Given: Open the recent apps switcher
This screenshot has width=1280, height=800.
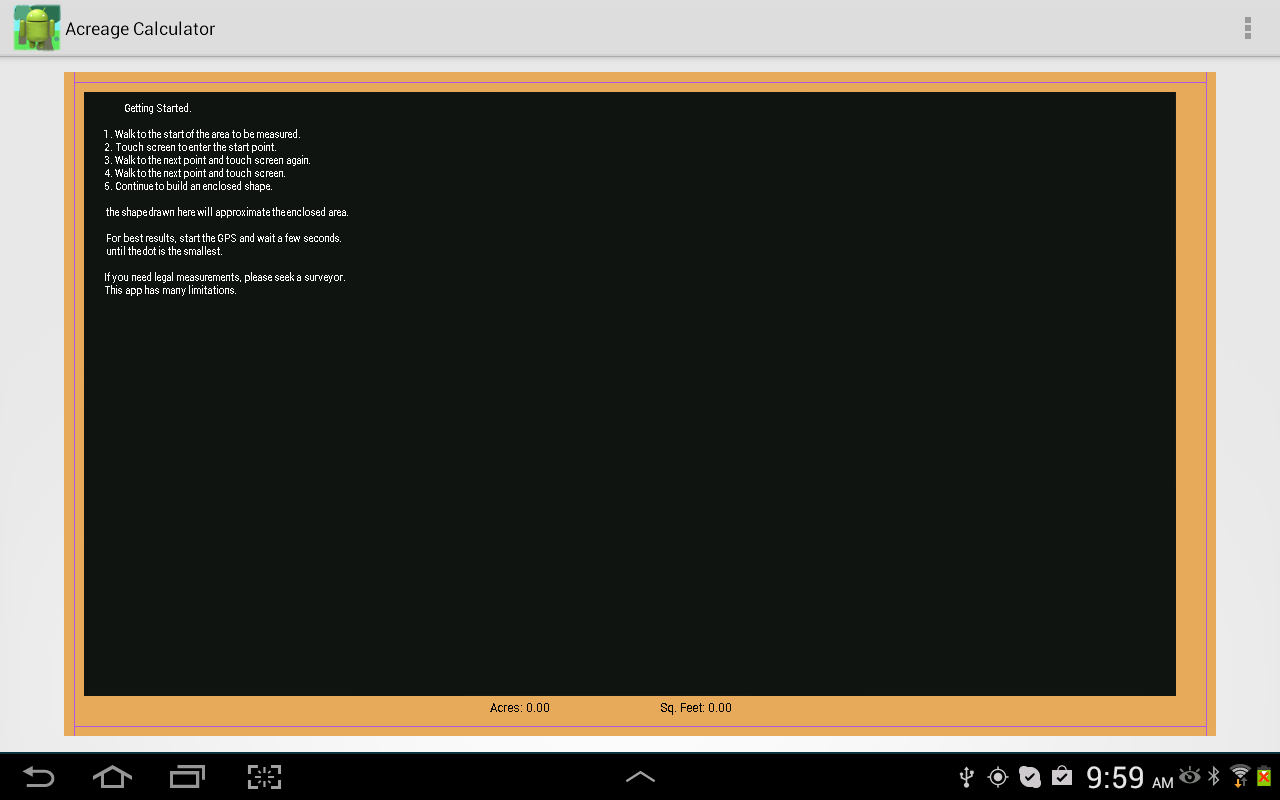Looking at the screenshot, I should [x=188, y=777].
